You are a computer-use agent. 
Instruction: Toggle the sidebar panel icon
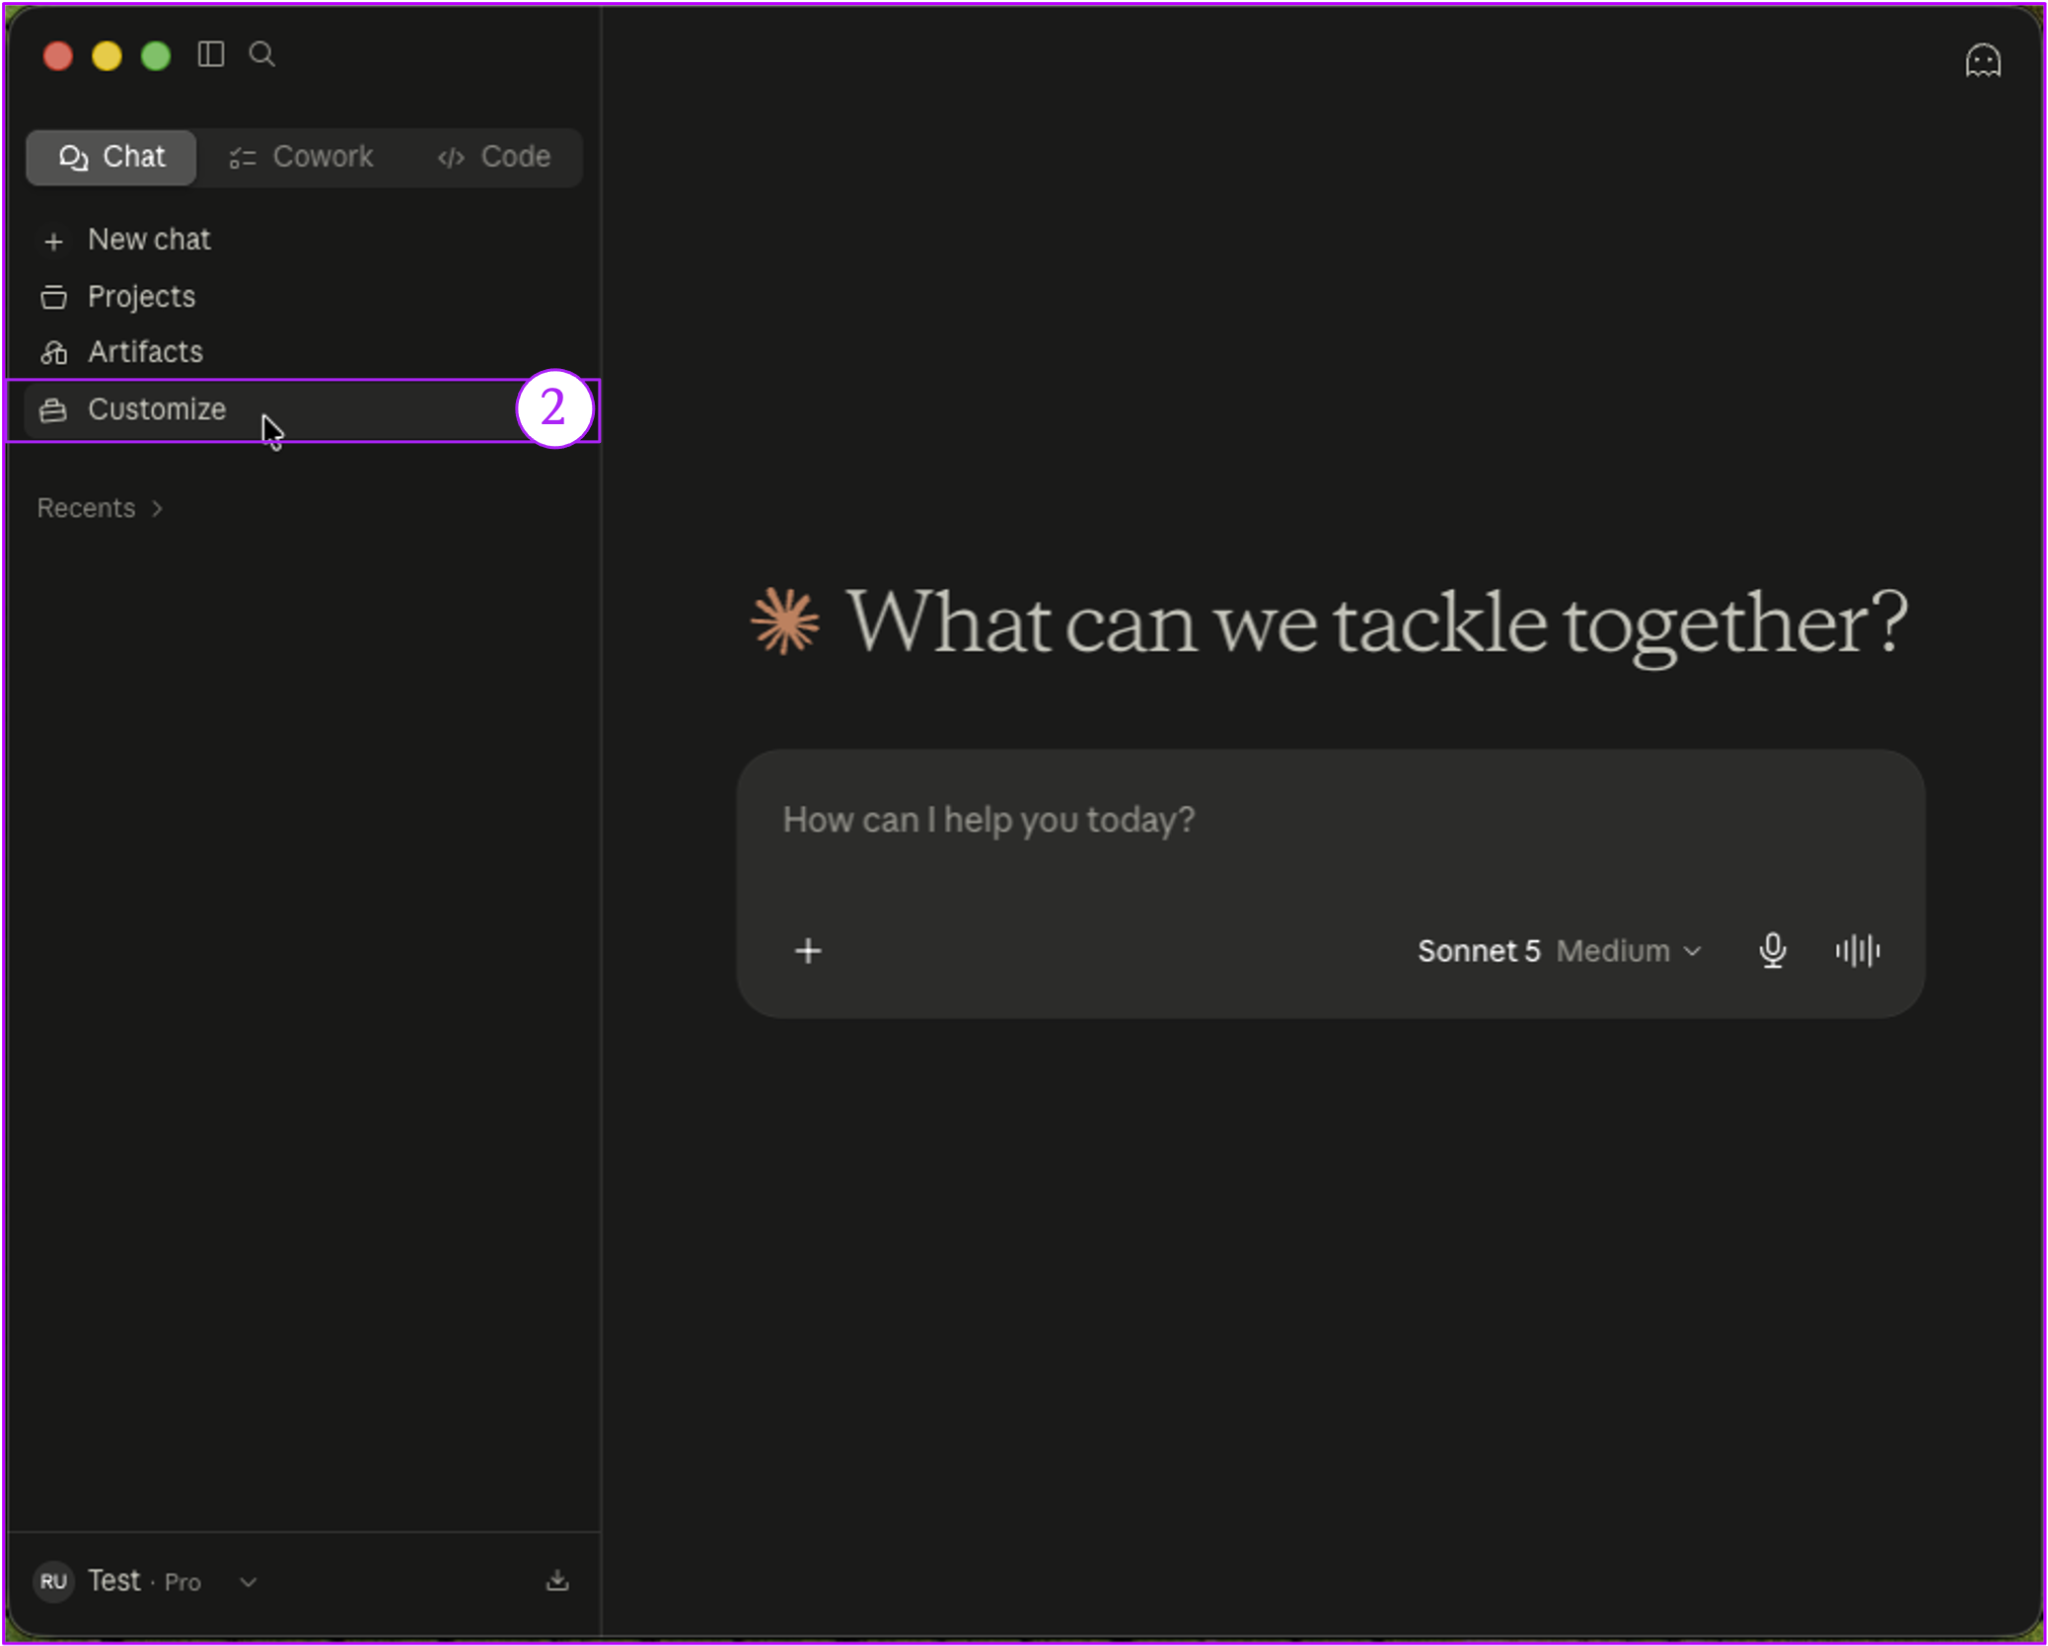(210, 54)
